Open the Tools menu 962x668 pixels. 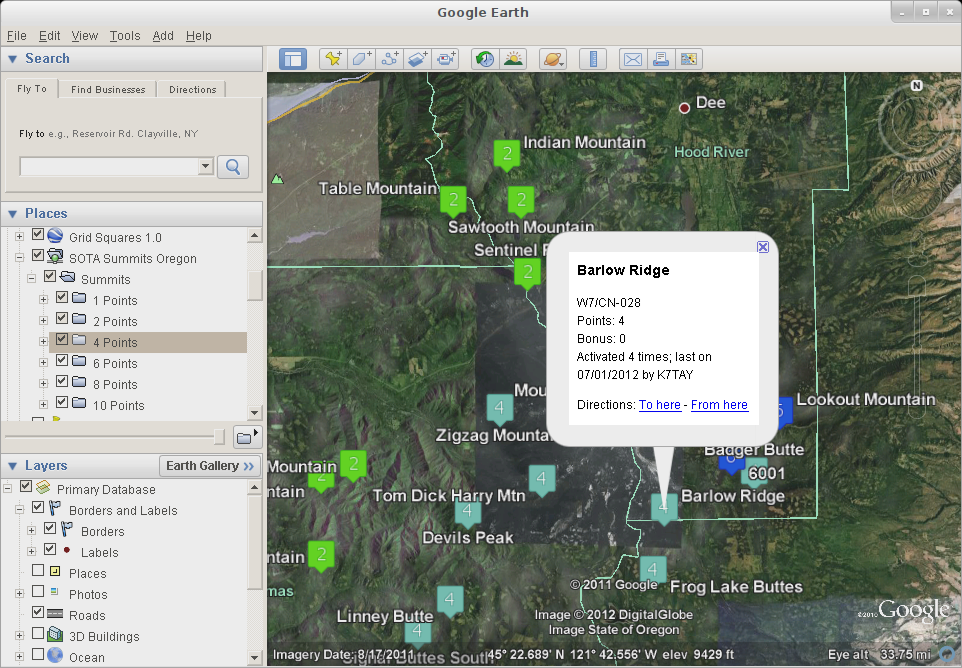(x=125, y=36)
